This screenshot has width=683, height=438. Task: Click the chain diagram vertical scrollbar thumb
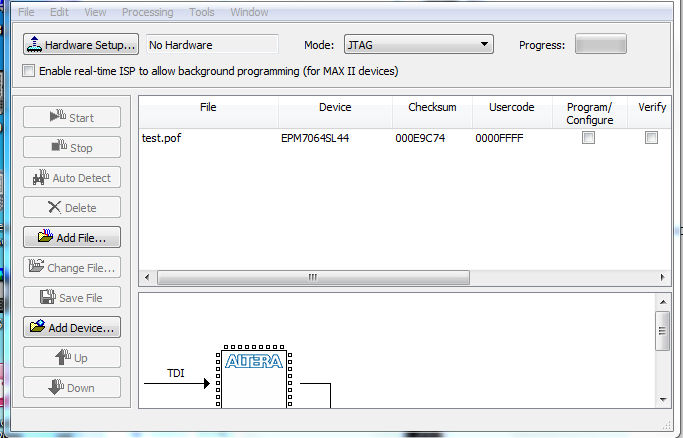[x=663, y=331]
